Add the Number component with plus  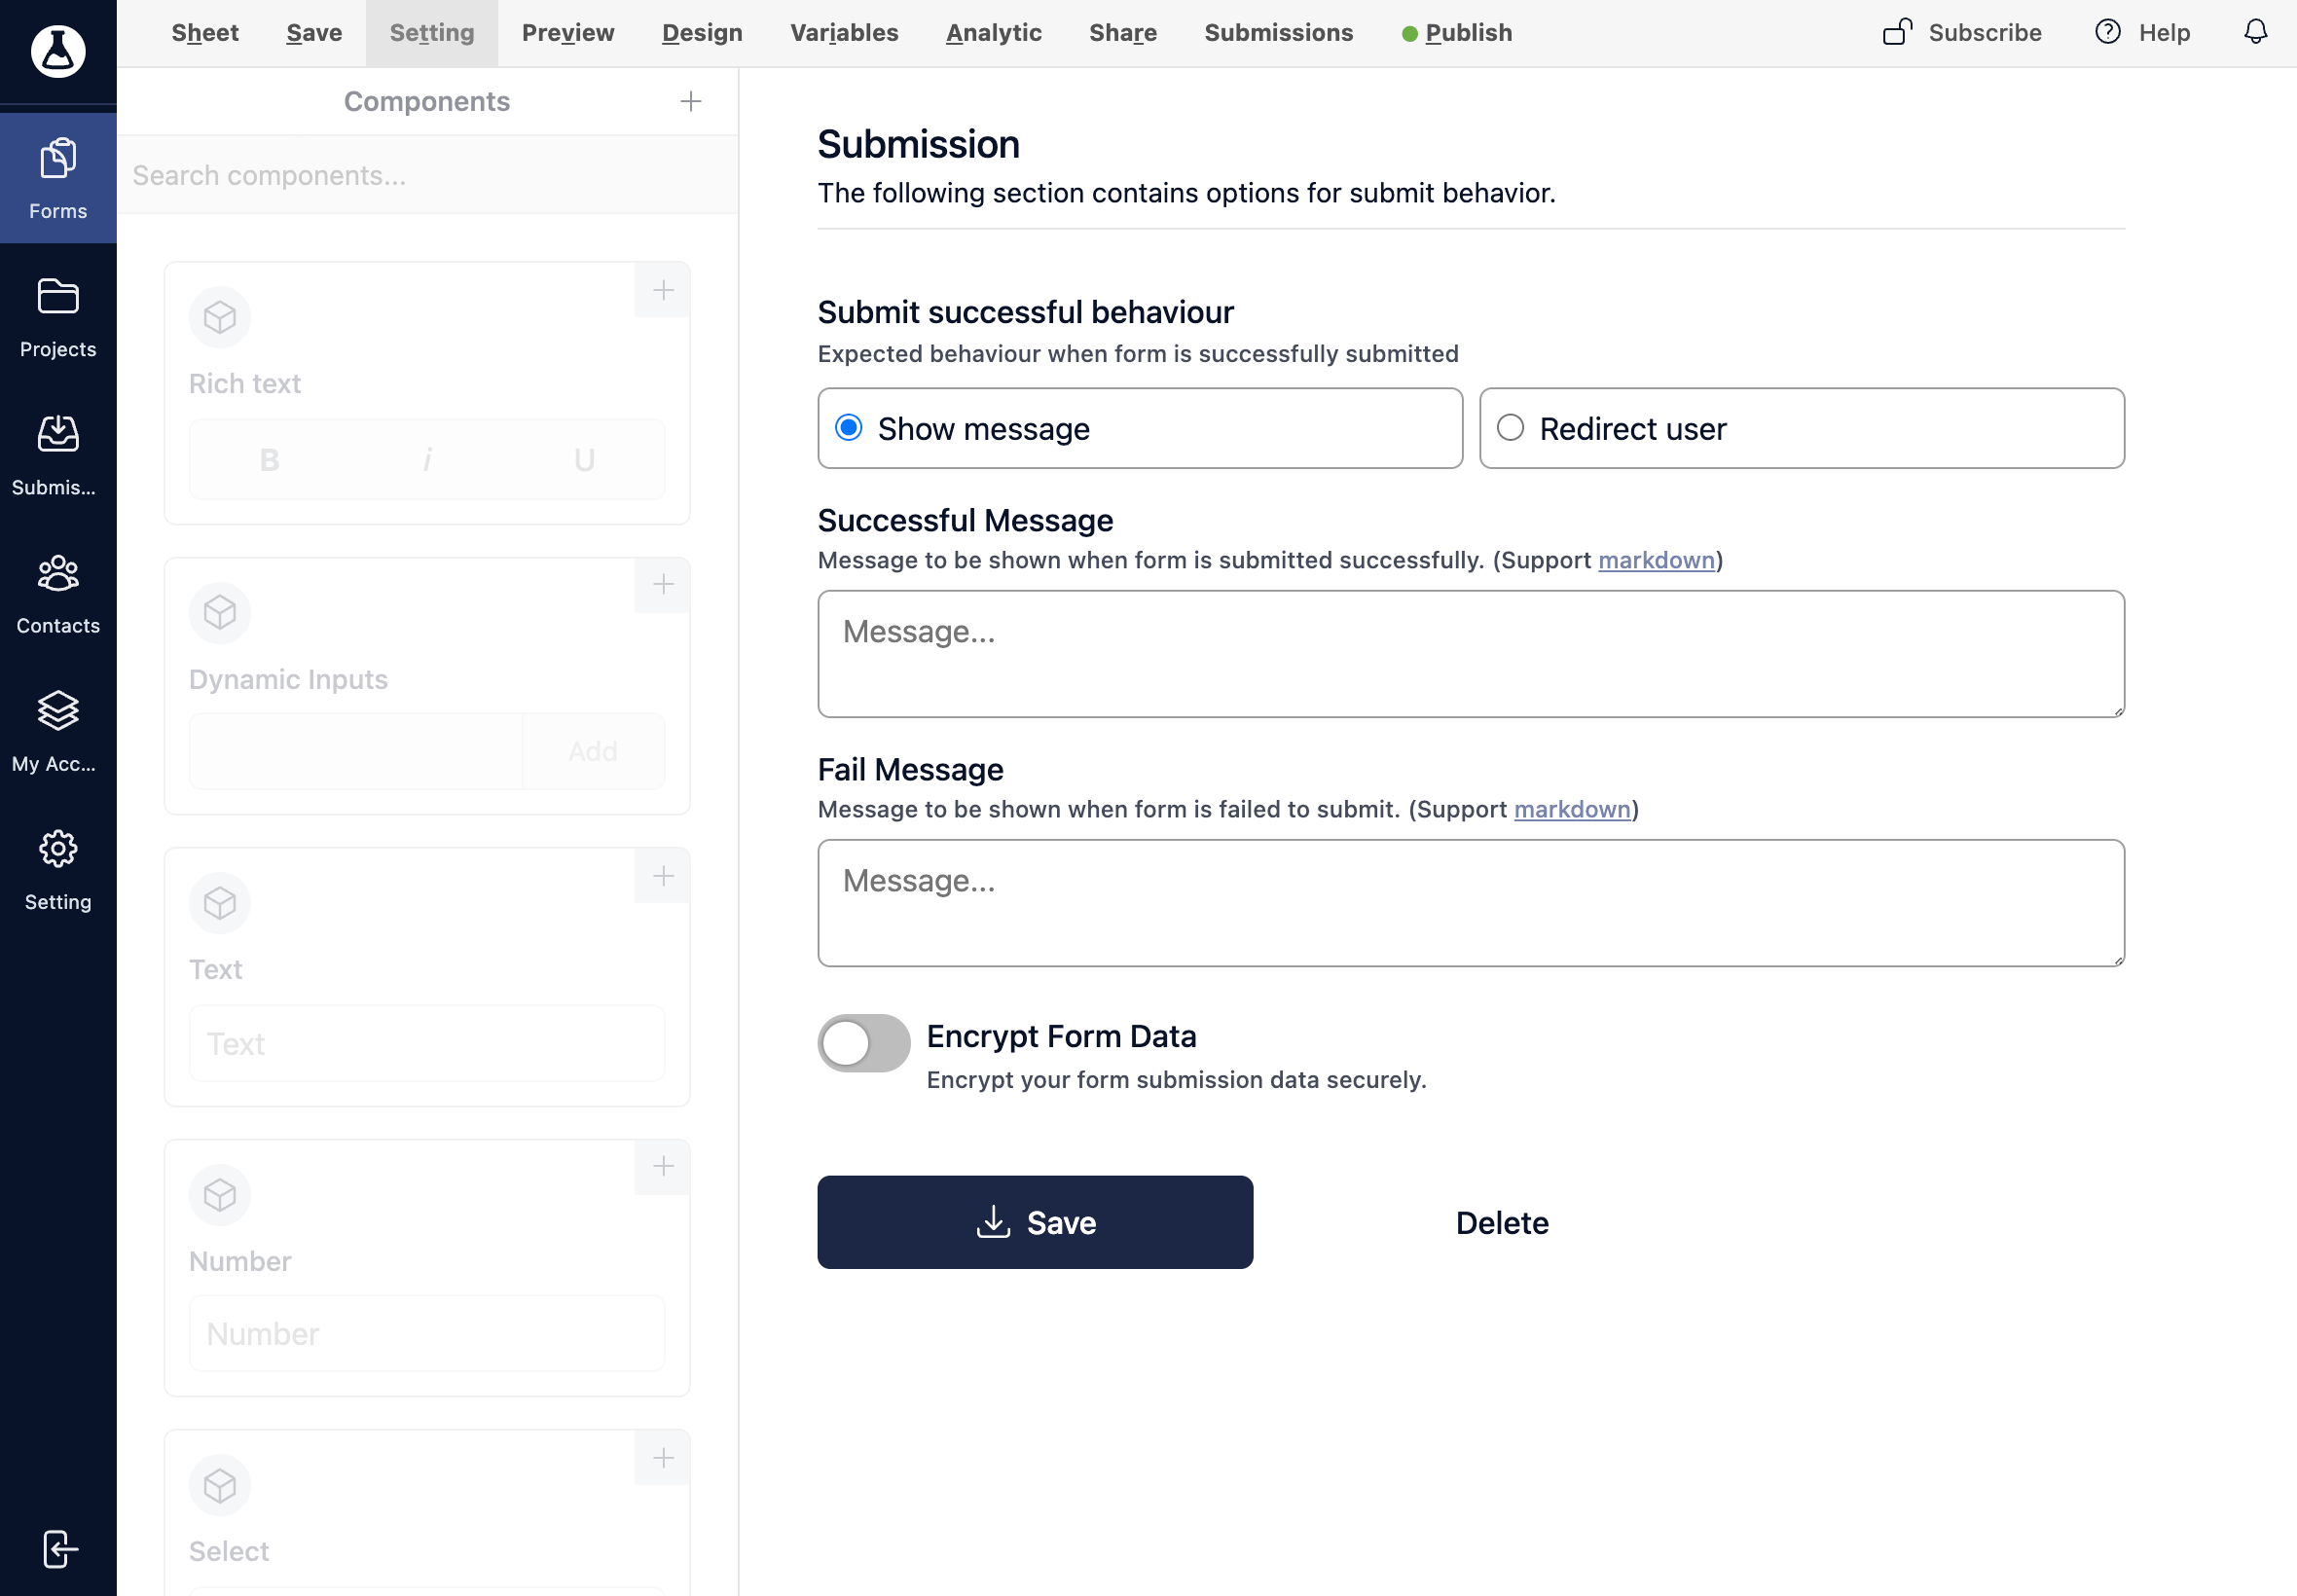click(x=662, y=1166)
